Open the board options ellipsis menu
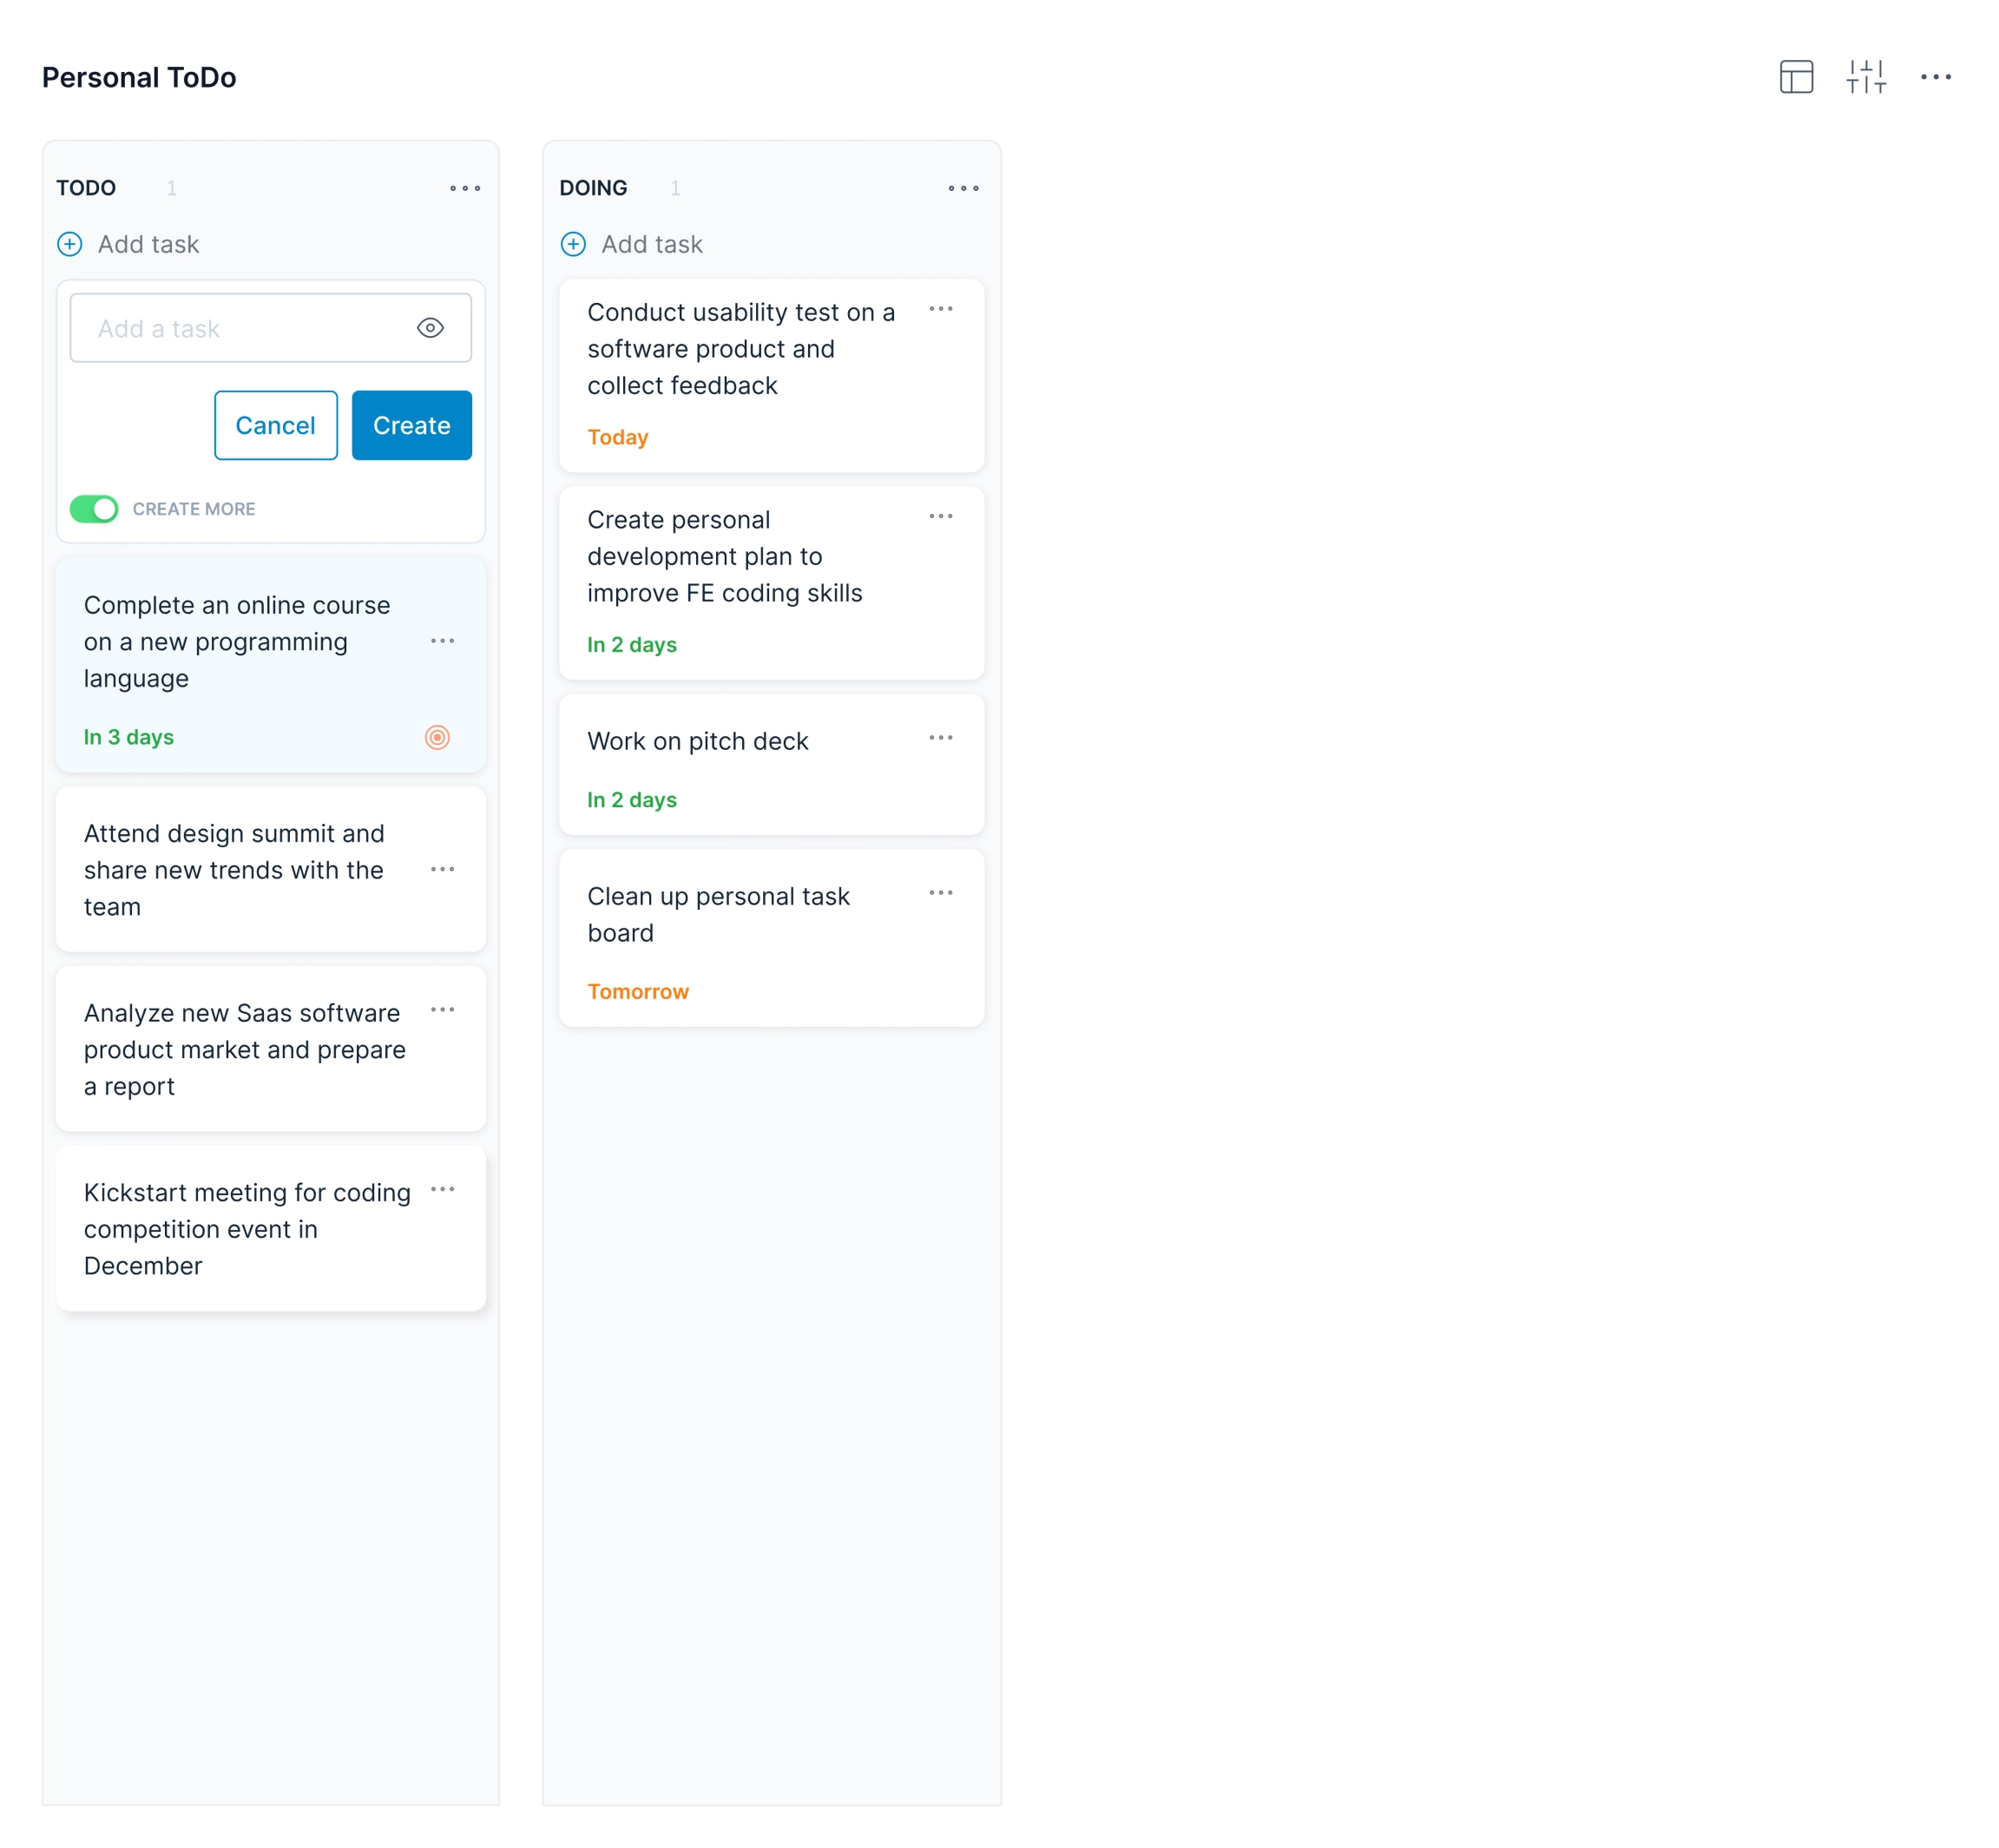The width and height of the screenshot is (1999, 1848). coord(1937,77)
